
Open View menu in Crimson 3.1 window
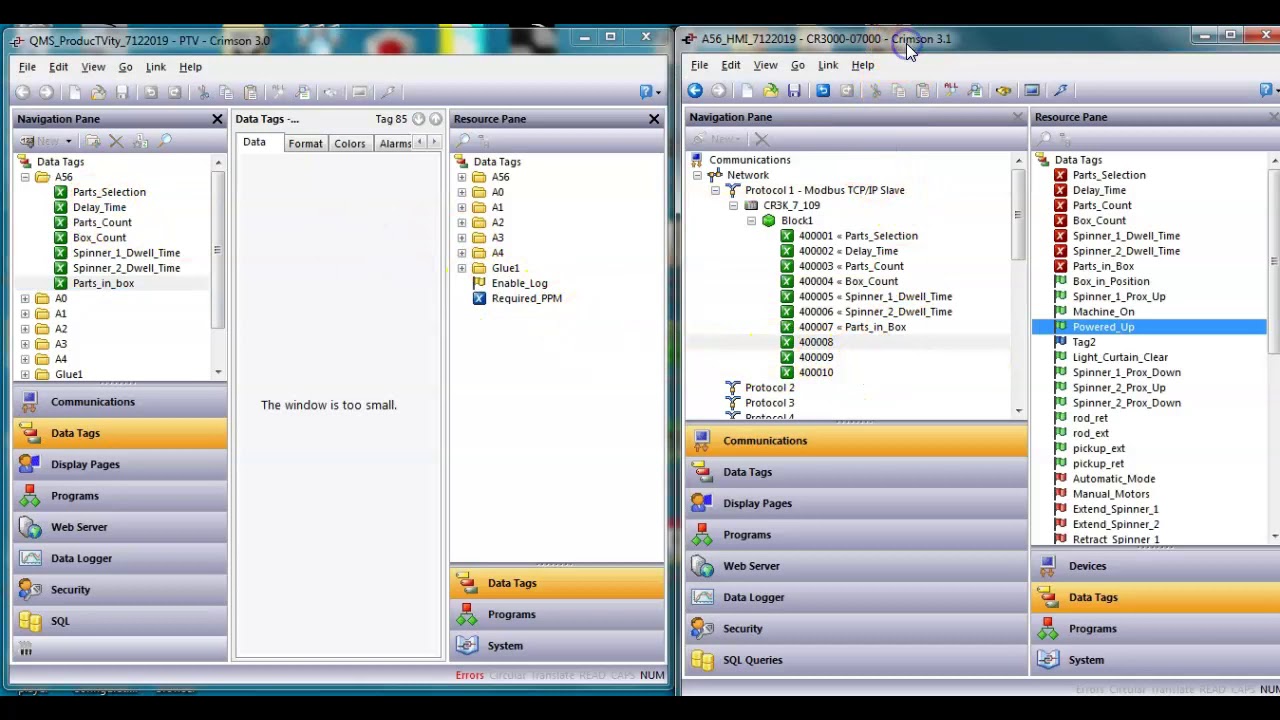(765, 65)
